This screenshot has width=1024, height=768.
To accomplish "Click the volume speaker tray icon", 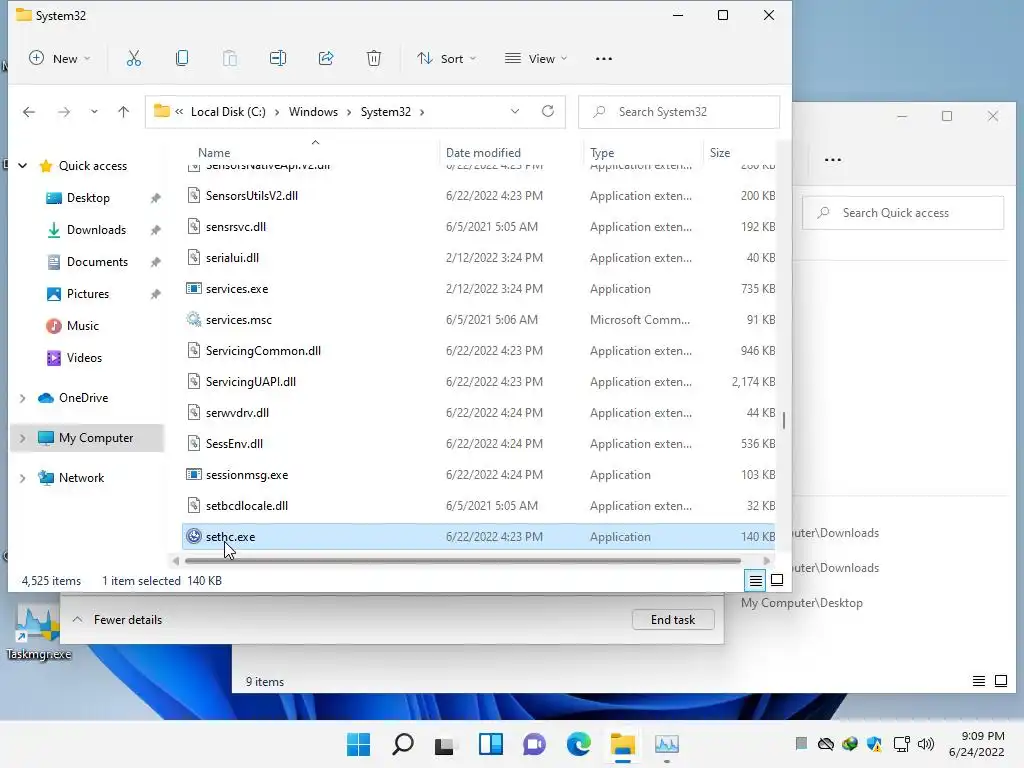I will click(926, 744).
